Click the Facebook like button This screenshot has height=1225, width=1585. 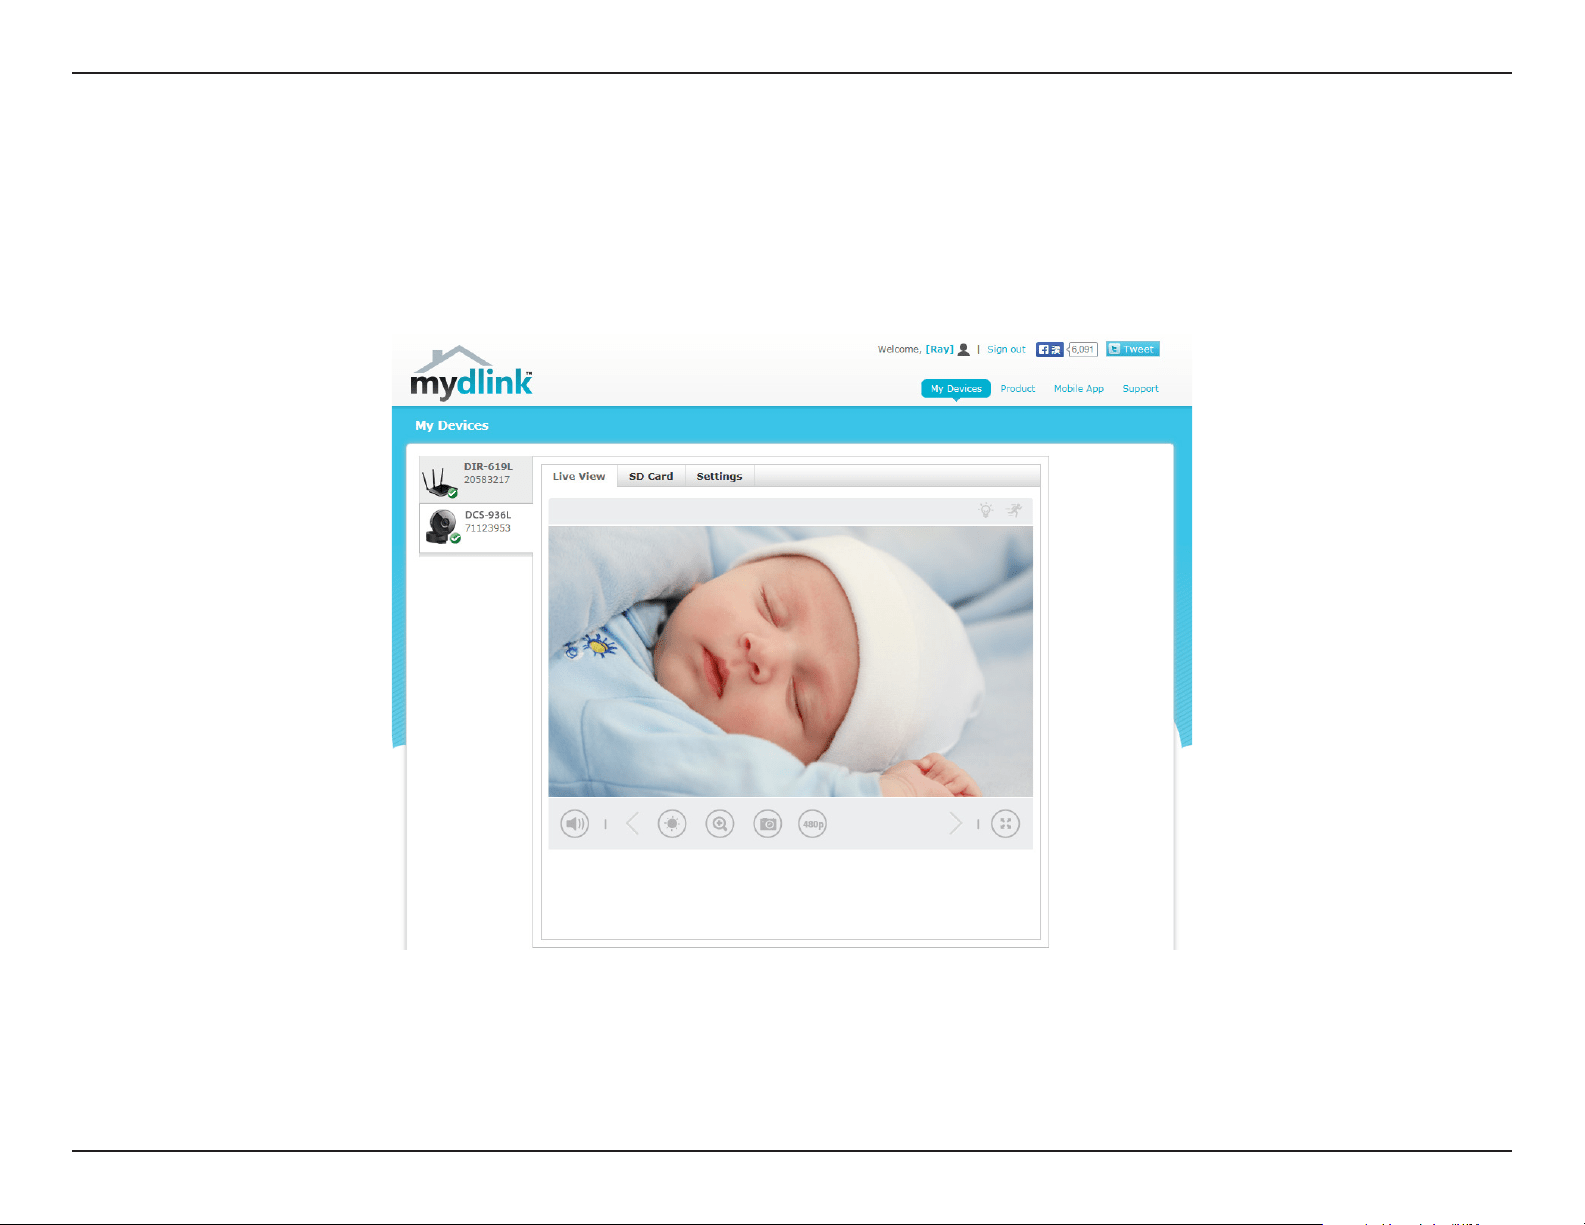click(x=1049, y=349)
